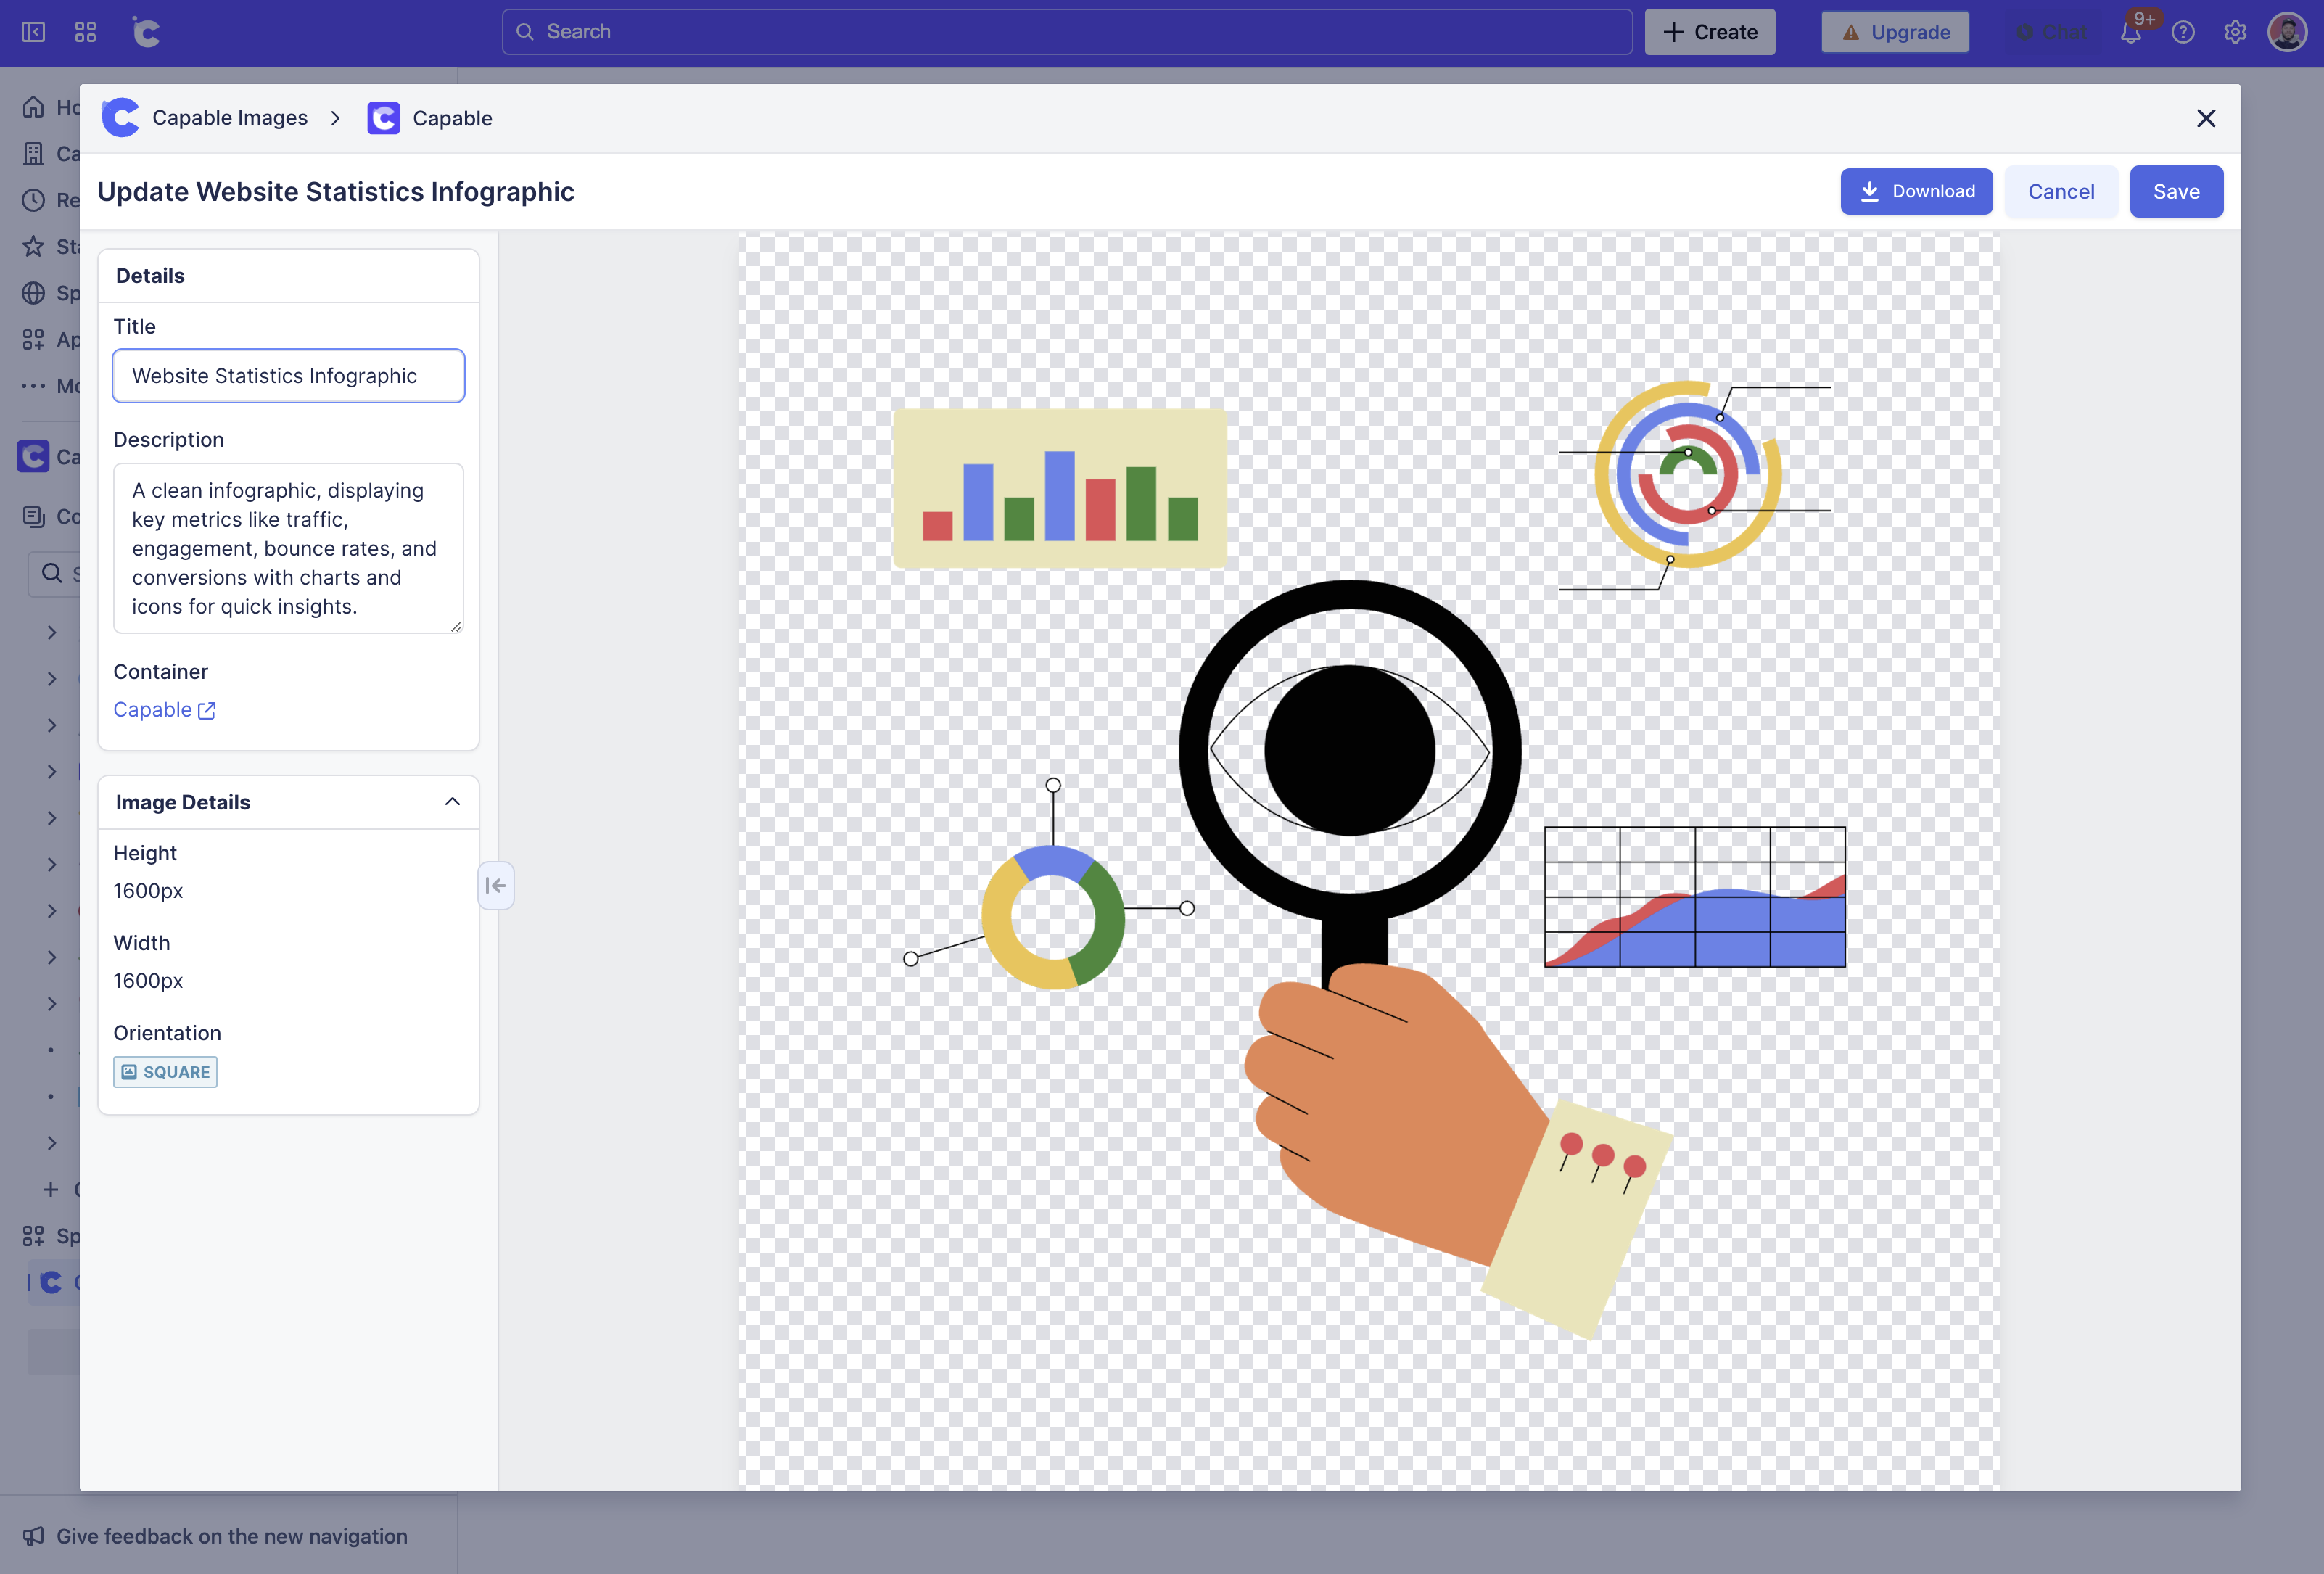Click the user profile avatar icon

click(2287, 30)
